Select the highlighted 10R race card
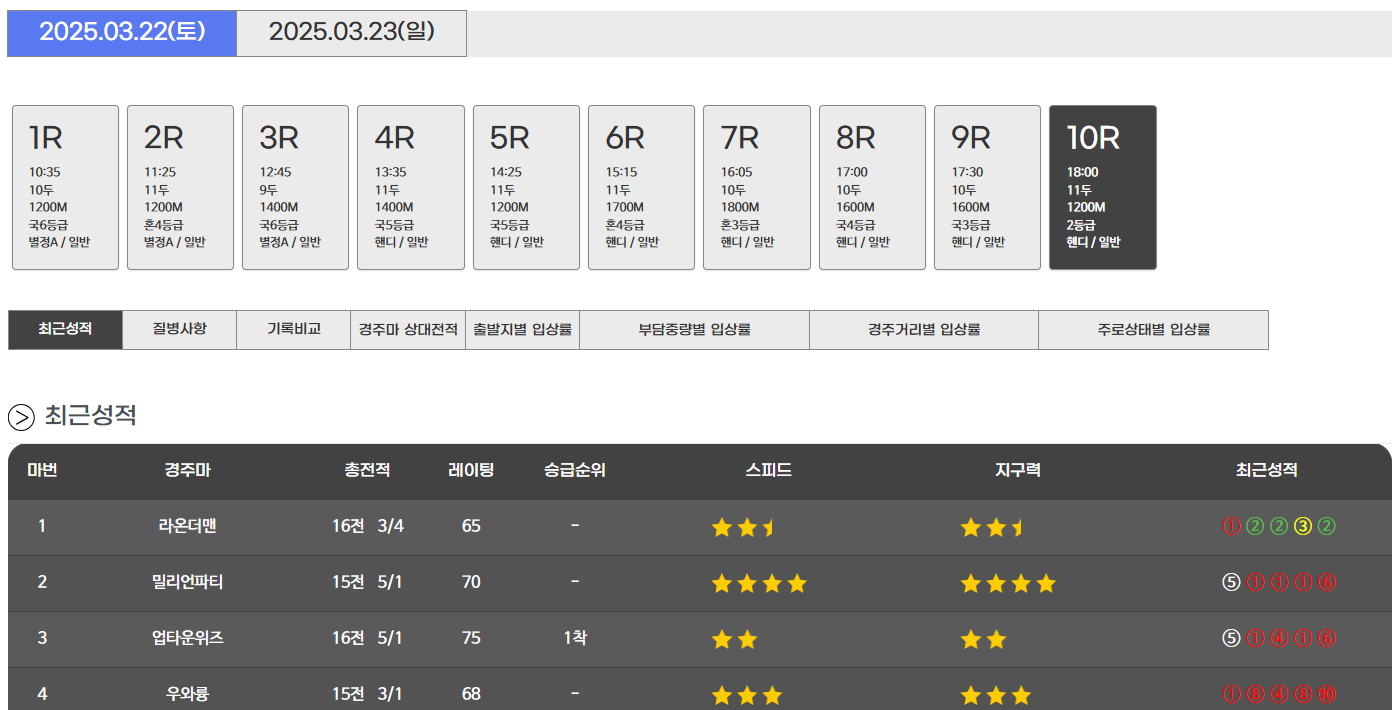1398x710 pixels. click(x=1102, y=187)
